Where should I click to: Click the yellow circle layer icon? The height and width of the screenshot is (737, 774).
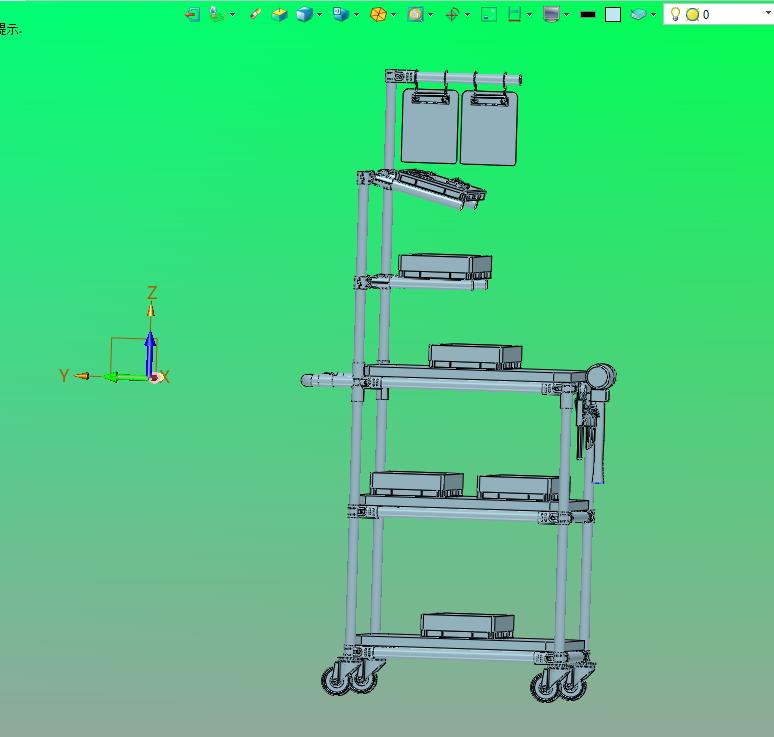693,15
